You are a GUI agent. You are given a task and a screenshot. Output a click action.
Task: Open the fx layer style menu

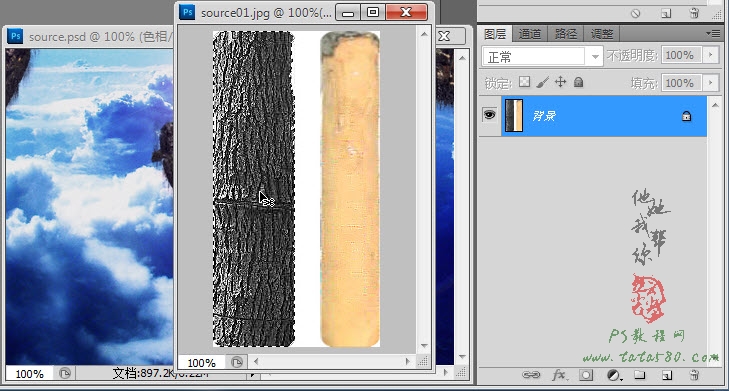point(559,375)
